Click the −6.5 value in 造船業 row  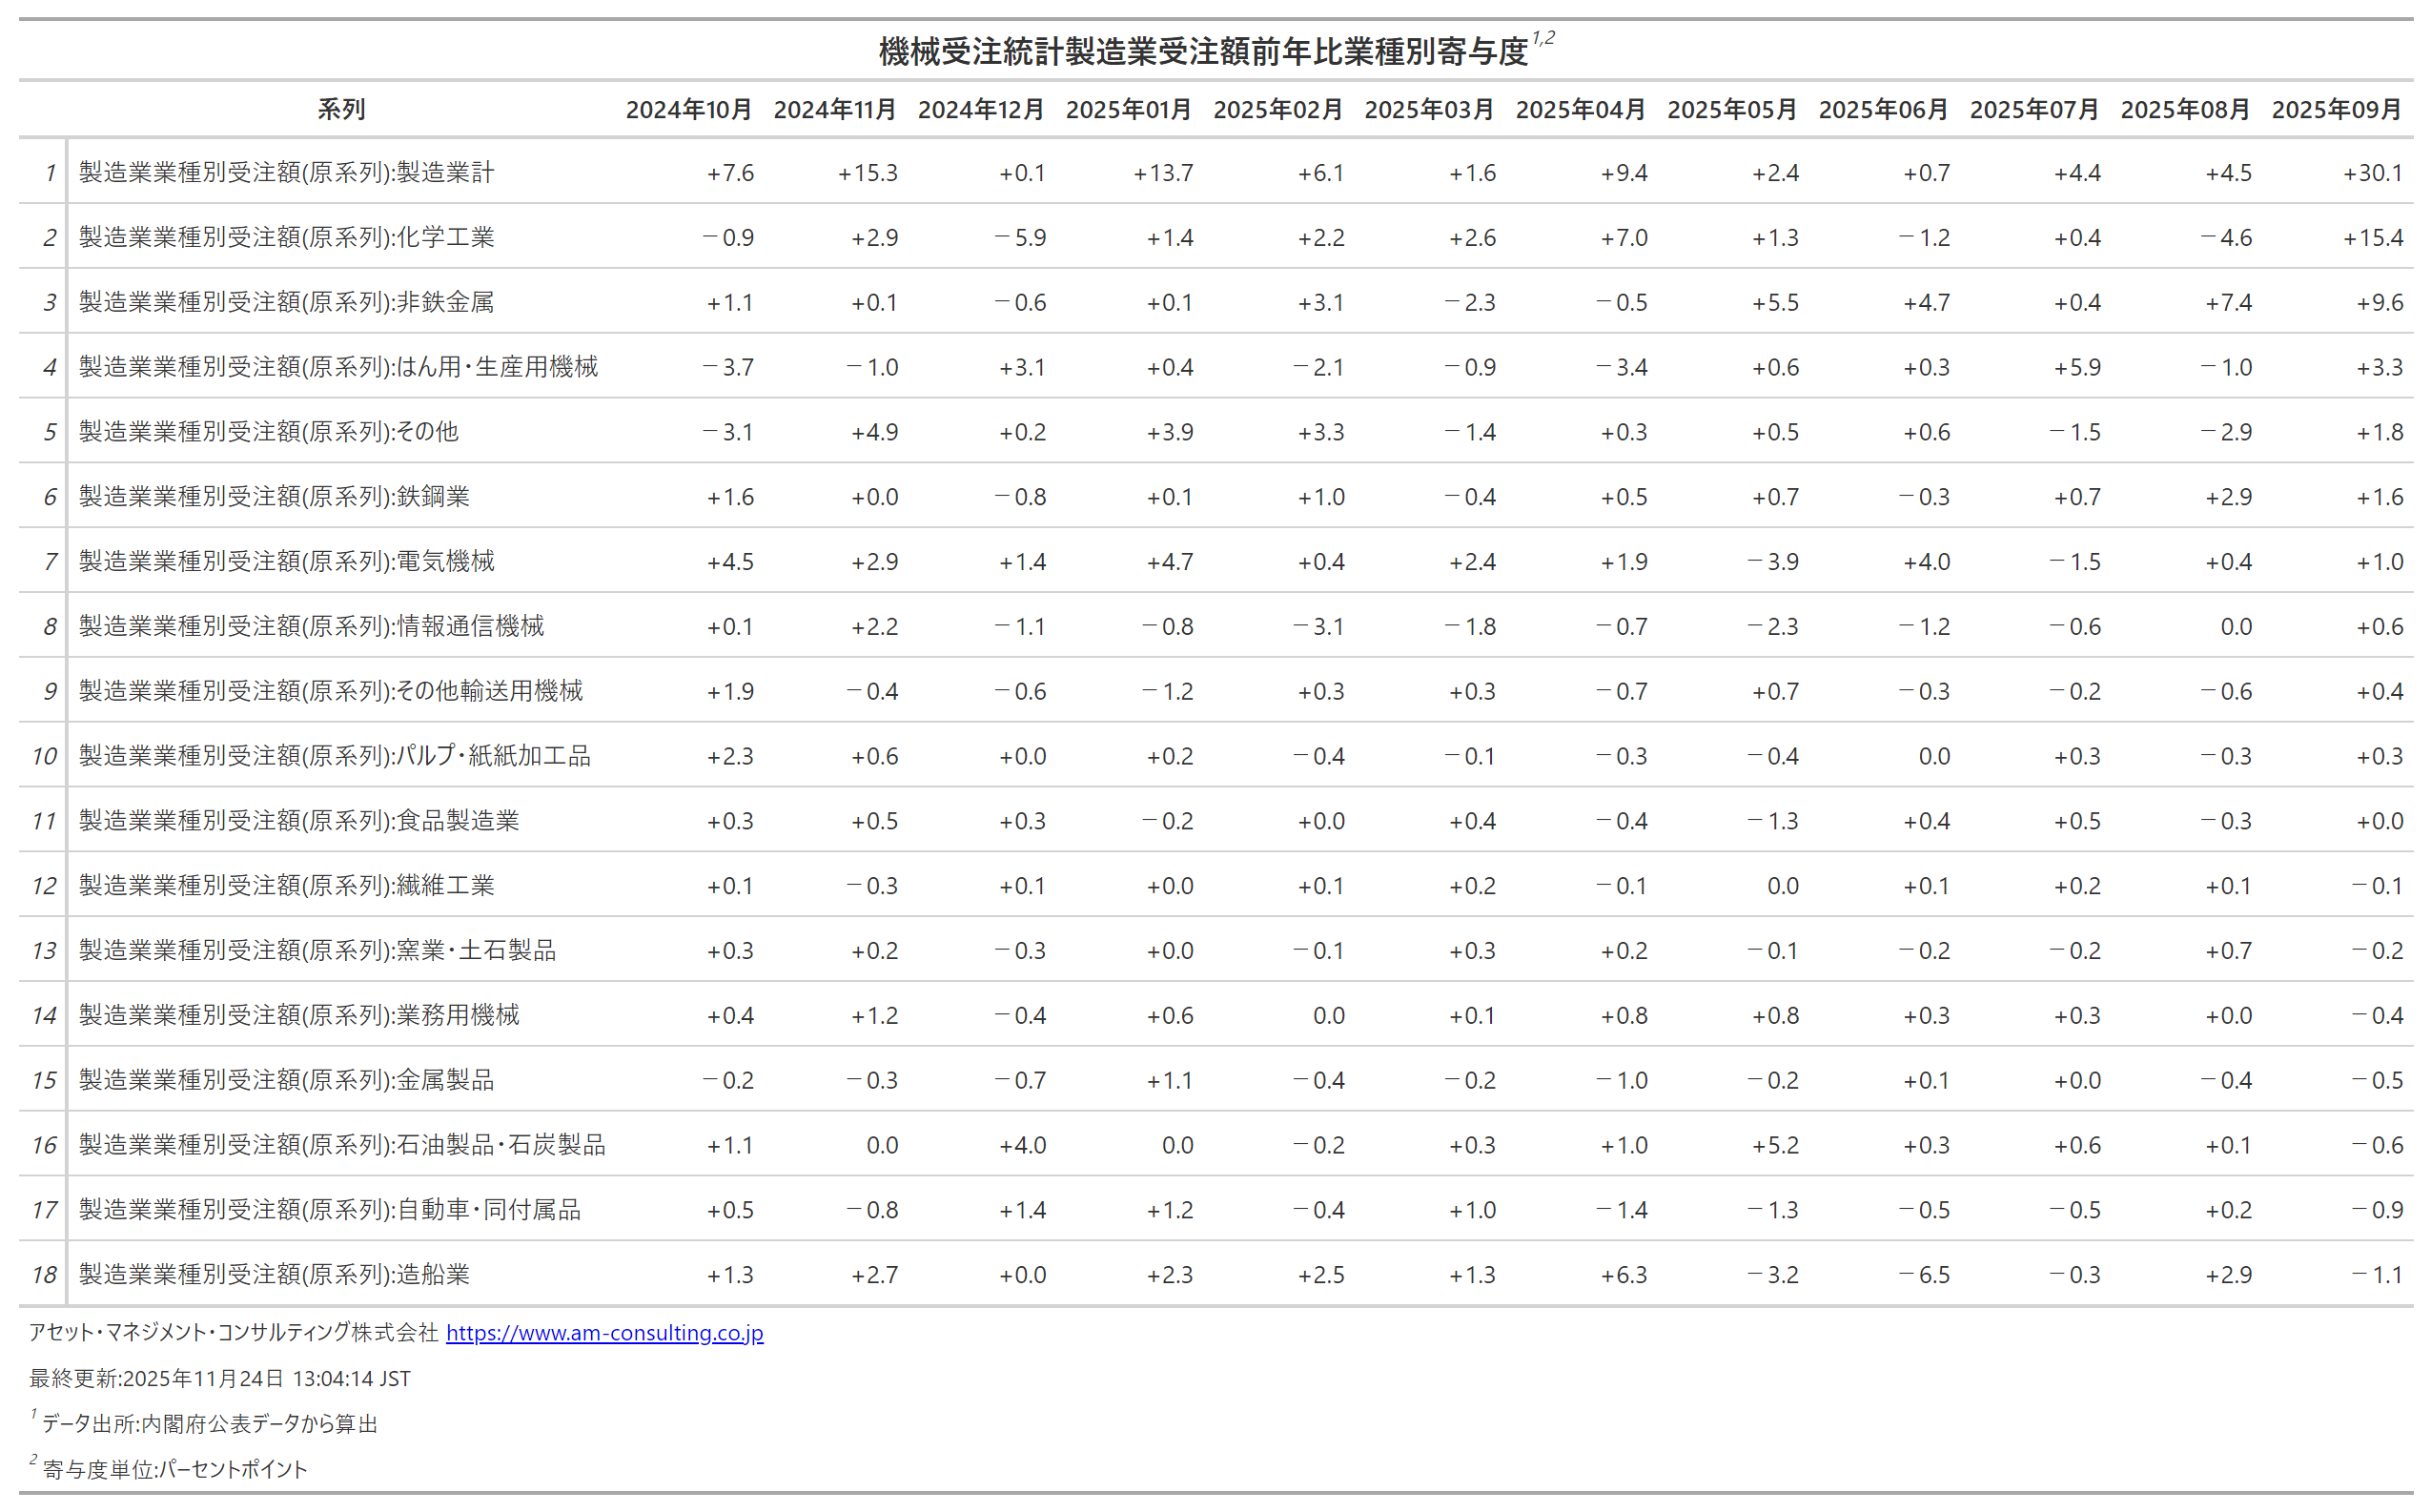click(1924, 1275)
